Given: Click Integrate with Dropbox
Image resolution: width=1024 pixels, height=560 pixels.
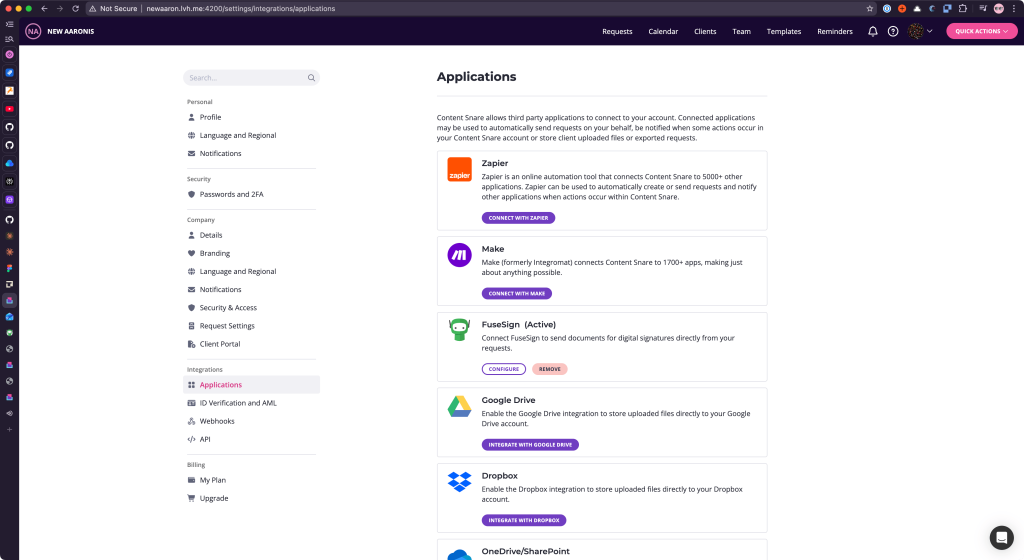Looking at the screenshot, I should 524,521.
